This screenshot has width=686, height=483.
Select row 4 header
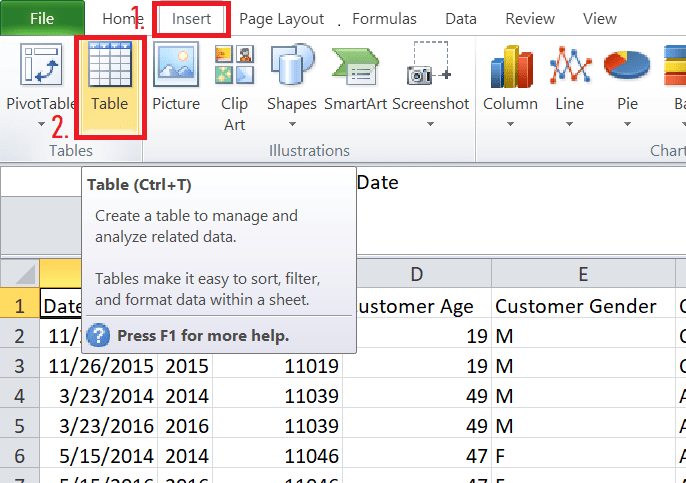19,395
